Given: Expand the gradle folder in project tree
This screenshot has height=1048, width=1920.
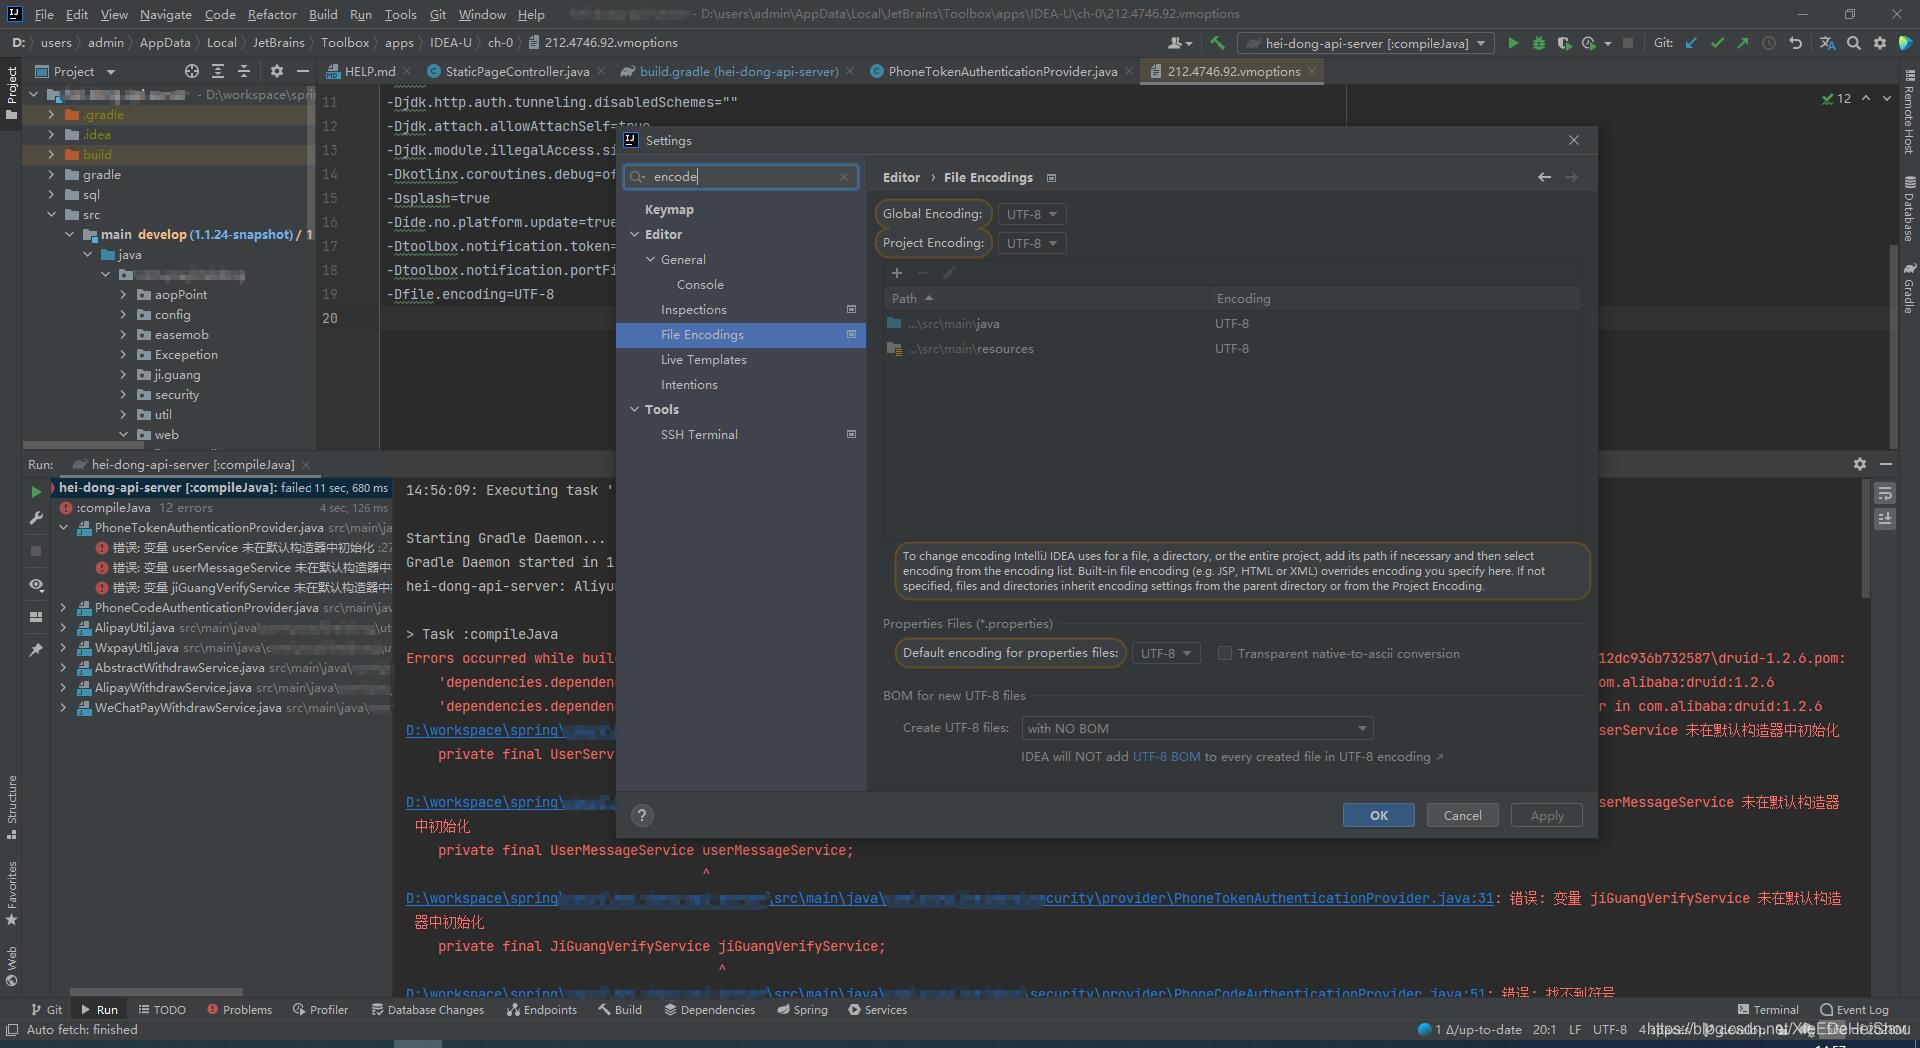Looking at the screenshot, I should pyautogui.click(x=51, y=174).
